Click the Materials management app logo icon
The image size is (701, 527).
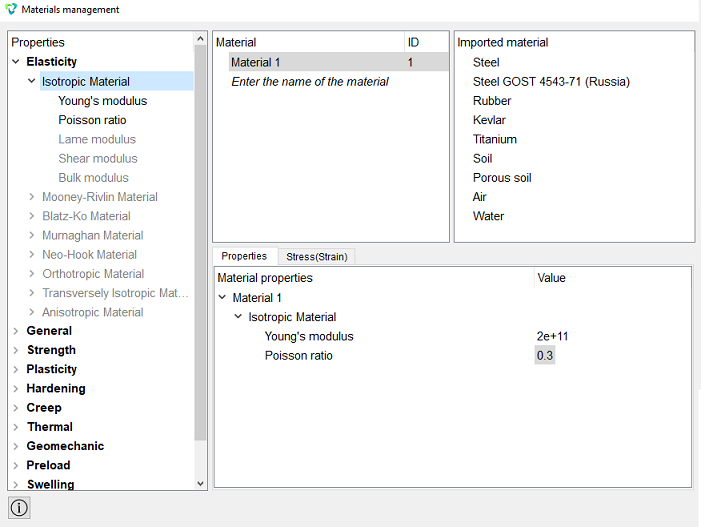[10, 9]
